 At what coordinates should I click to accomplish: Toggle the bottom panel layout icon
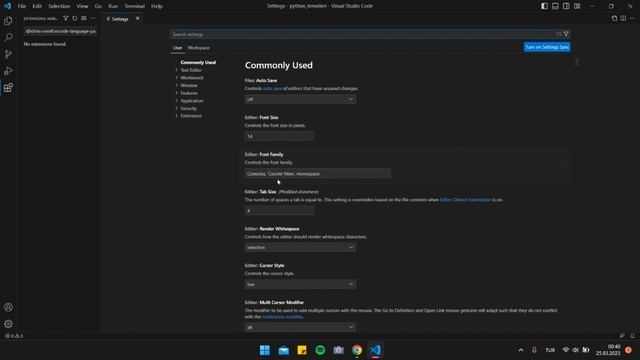(x=555, y=6)
